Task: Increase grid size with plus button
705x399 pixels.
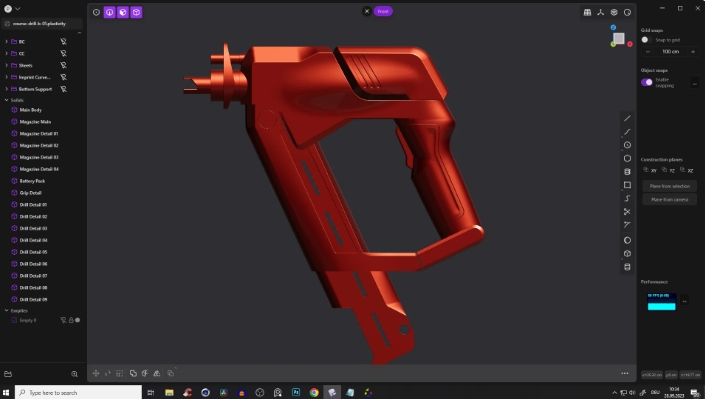Action: point(693,52)
